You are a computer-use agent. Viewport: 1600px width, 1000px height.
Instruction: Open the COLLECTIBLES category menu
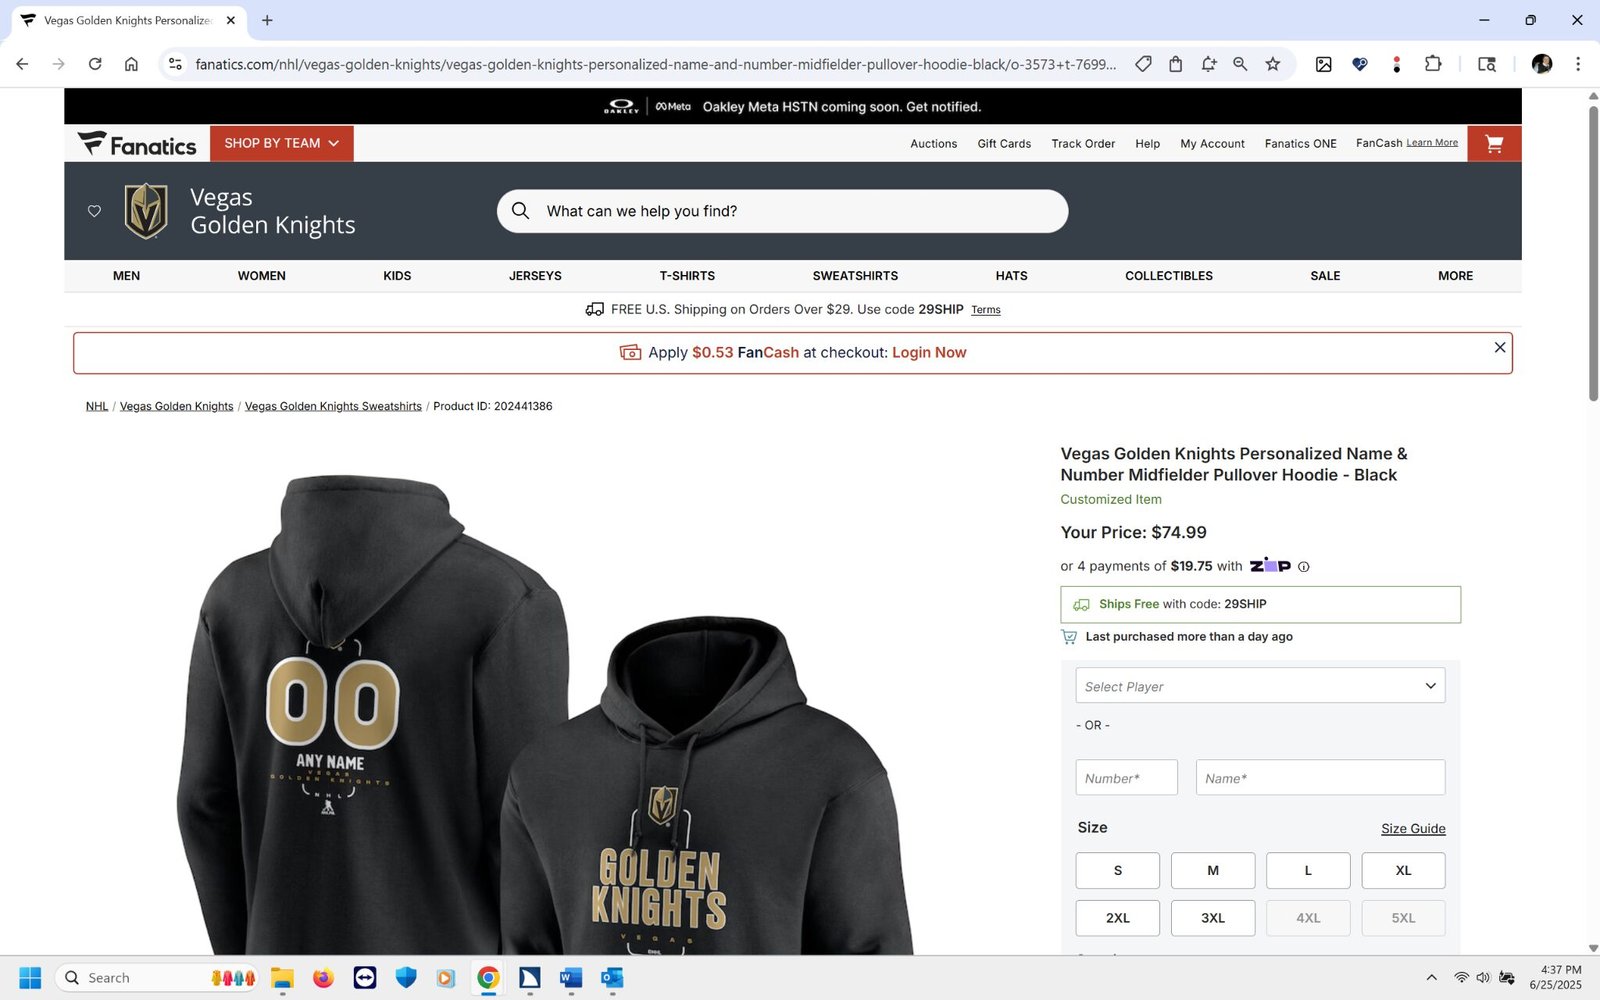tap(1169, 276)
